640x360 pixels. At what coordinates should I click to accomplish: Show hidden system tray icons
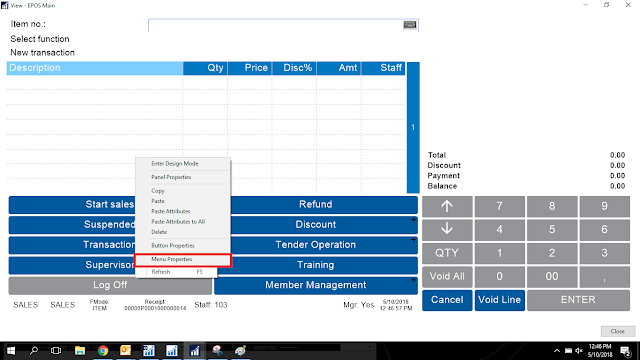pos(557,351)
